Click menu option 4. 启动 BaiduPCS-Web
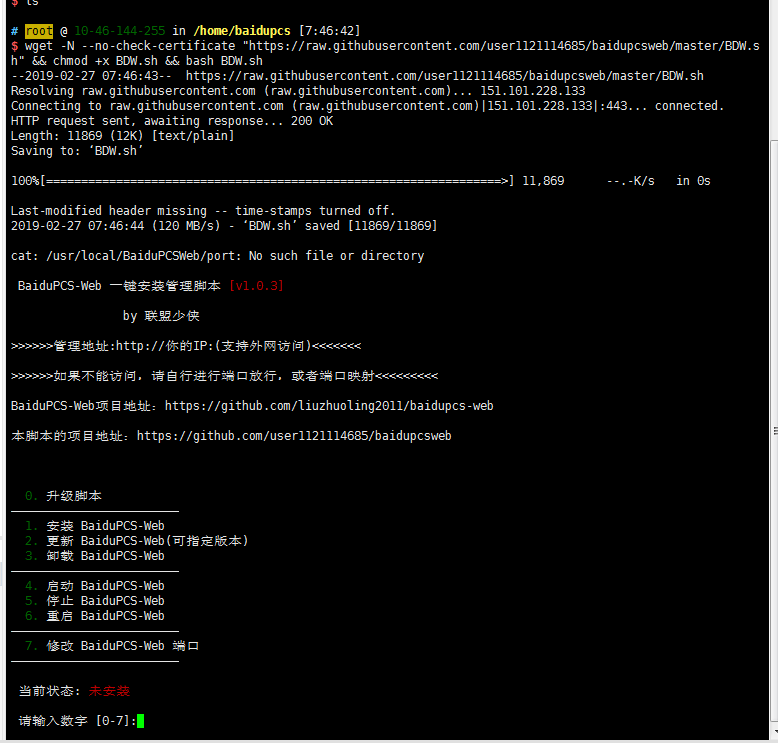Screen dimensions: 778x743 (95, 586)
